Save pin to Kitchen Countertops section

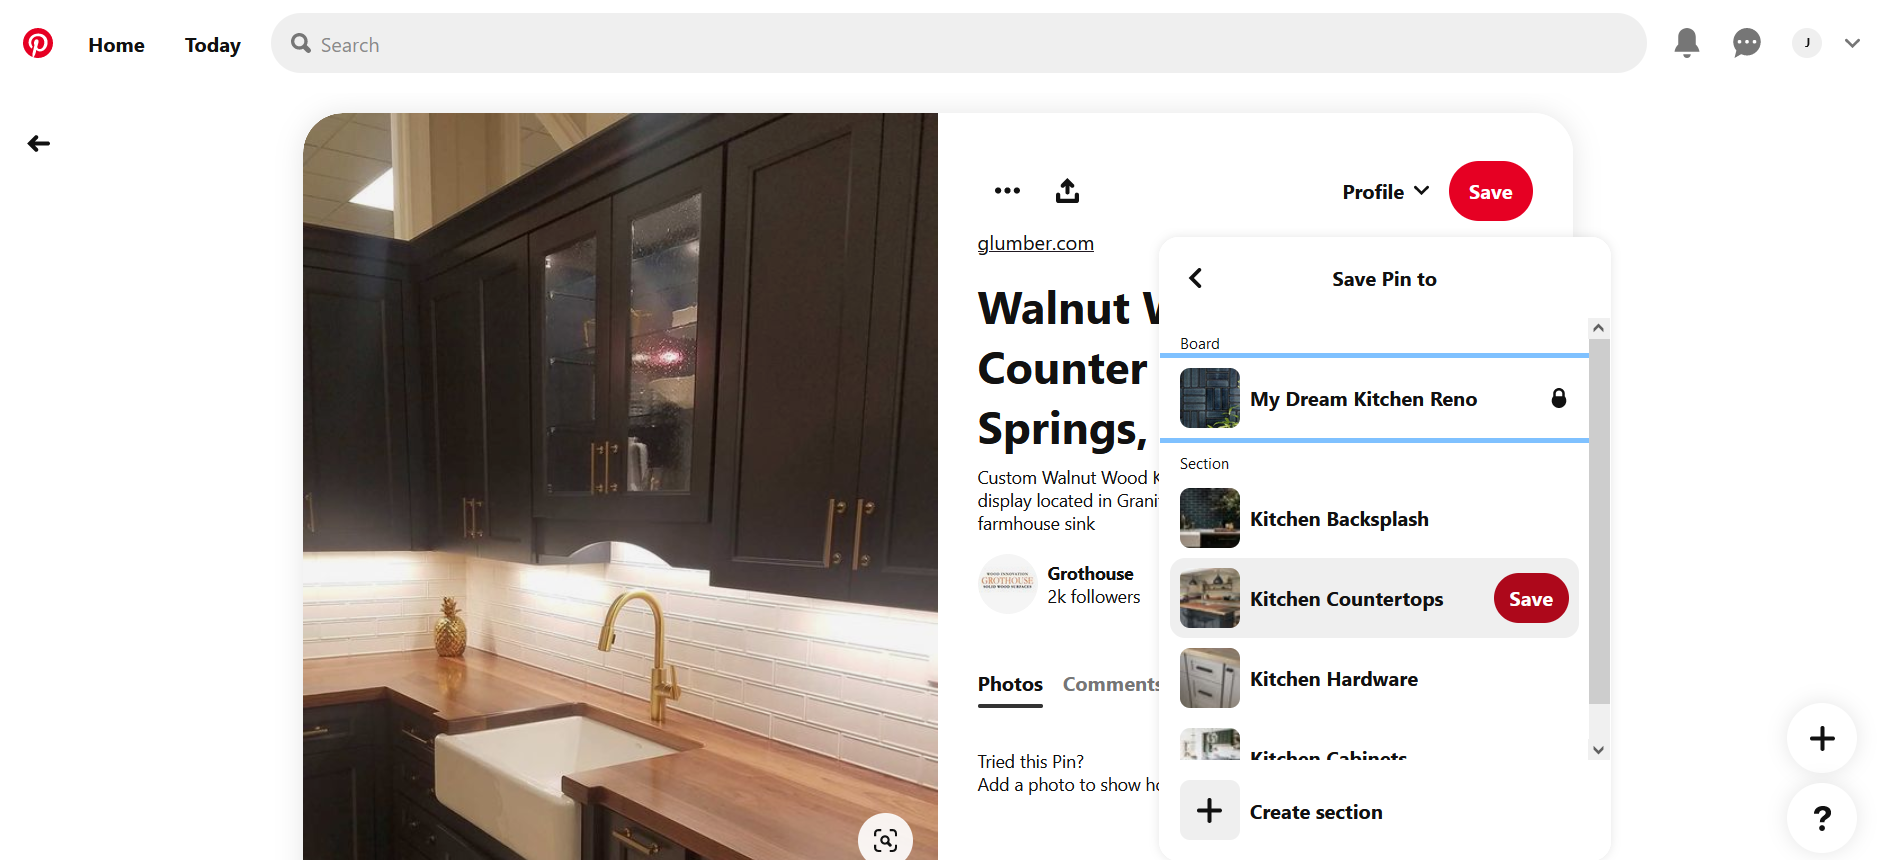[x=1530, y=599]
